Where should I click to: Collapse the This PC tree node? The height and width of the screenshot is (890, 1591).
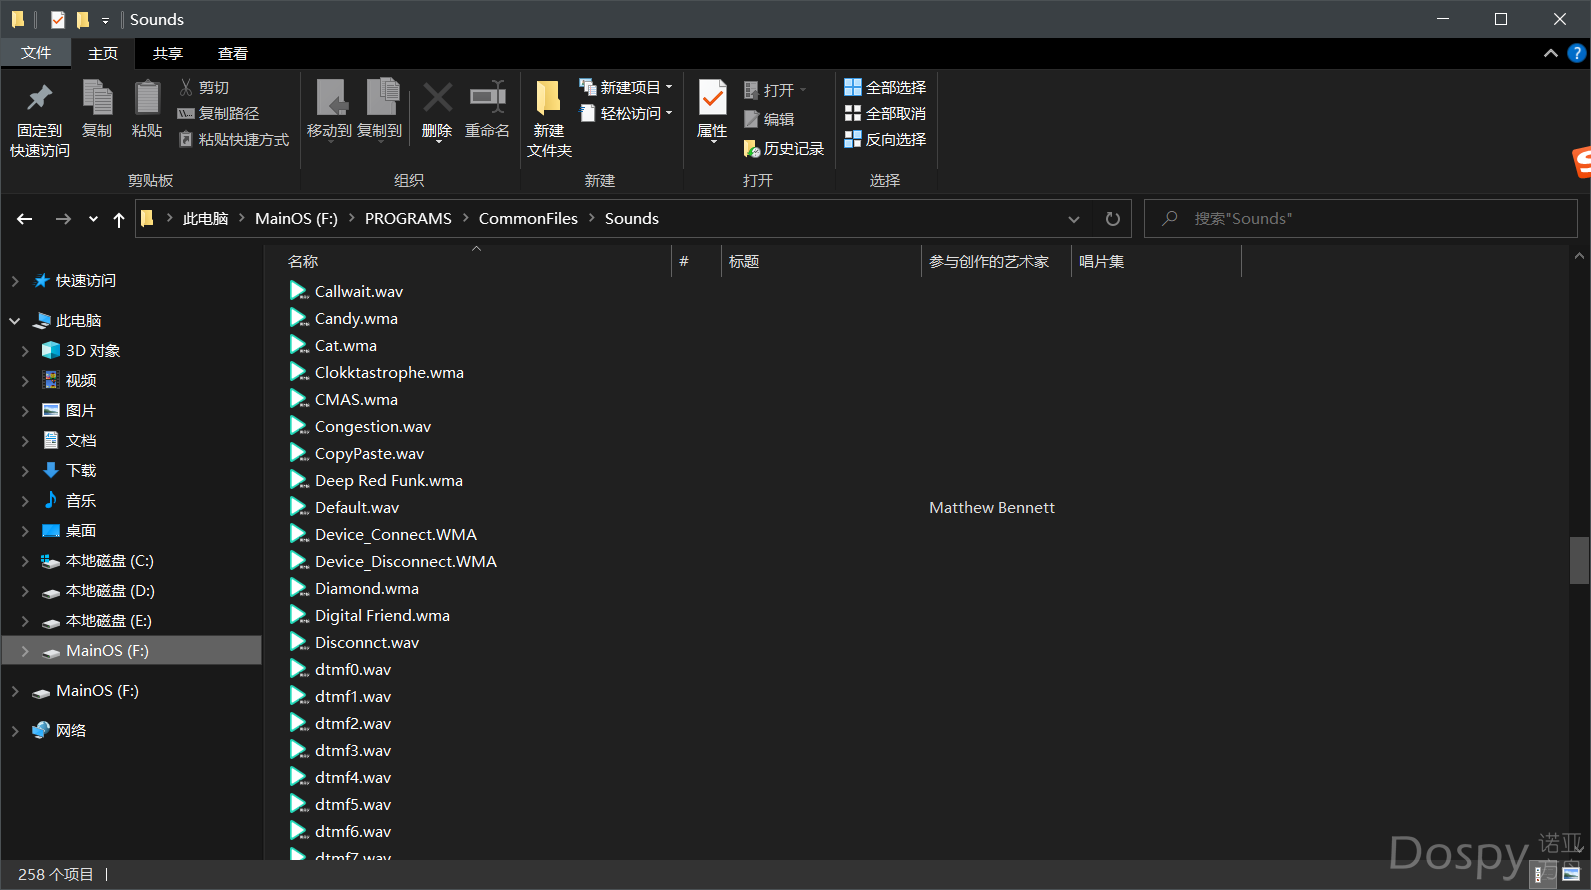[15, 321]
